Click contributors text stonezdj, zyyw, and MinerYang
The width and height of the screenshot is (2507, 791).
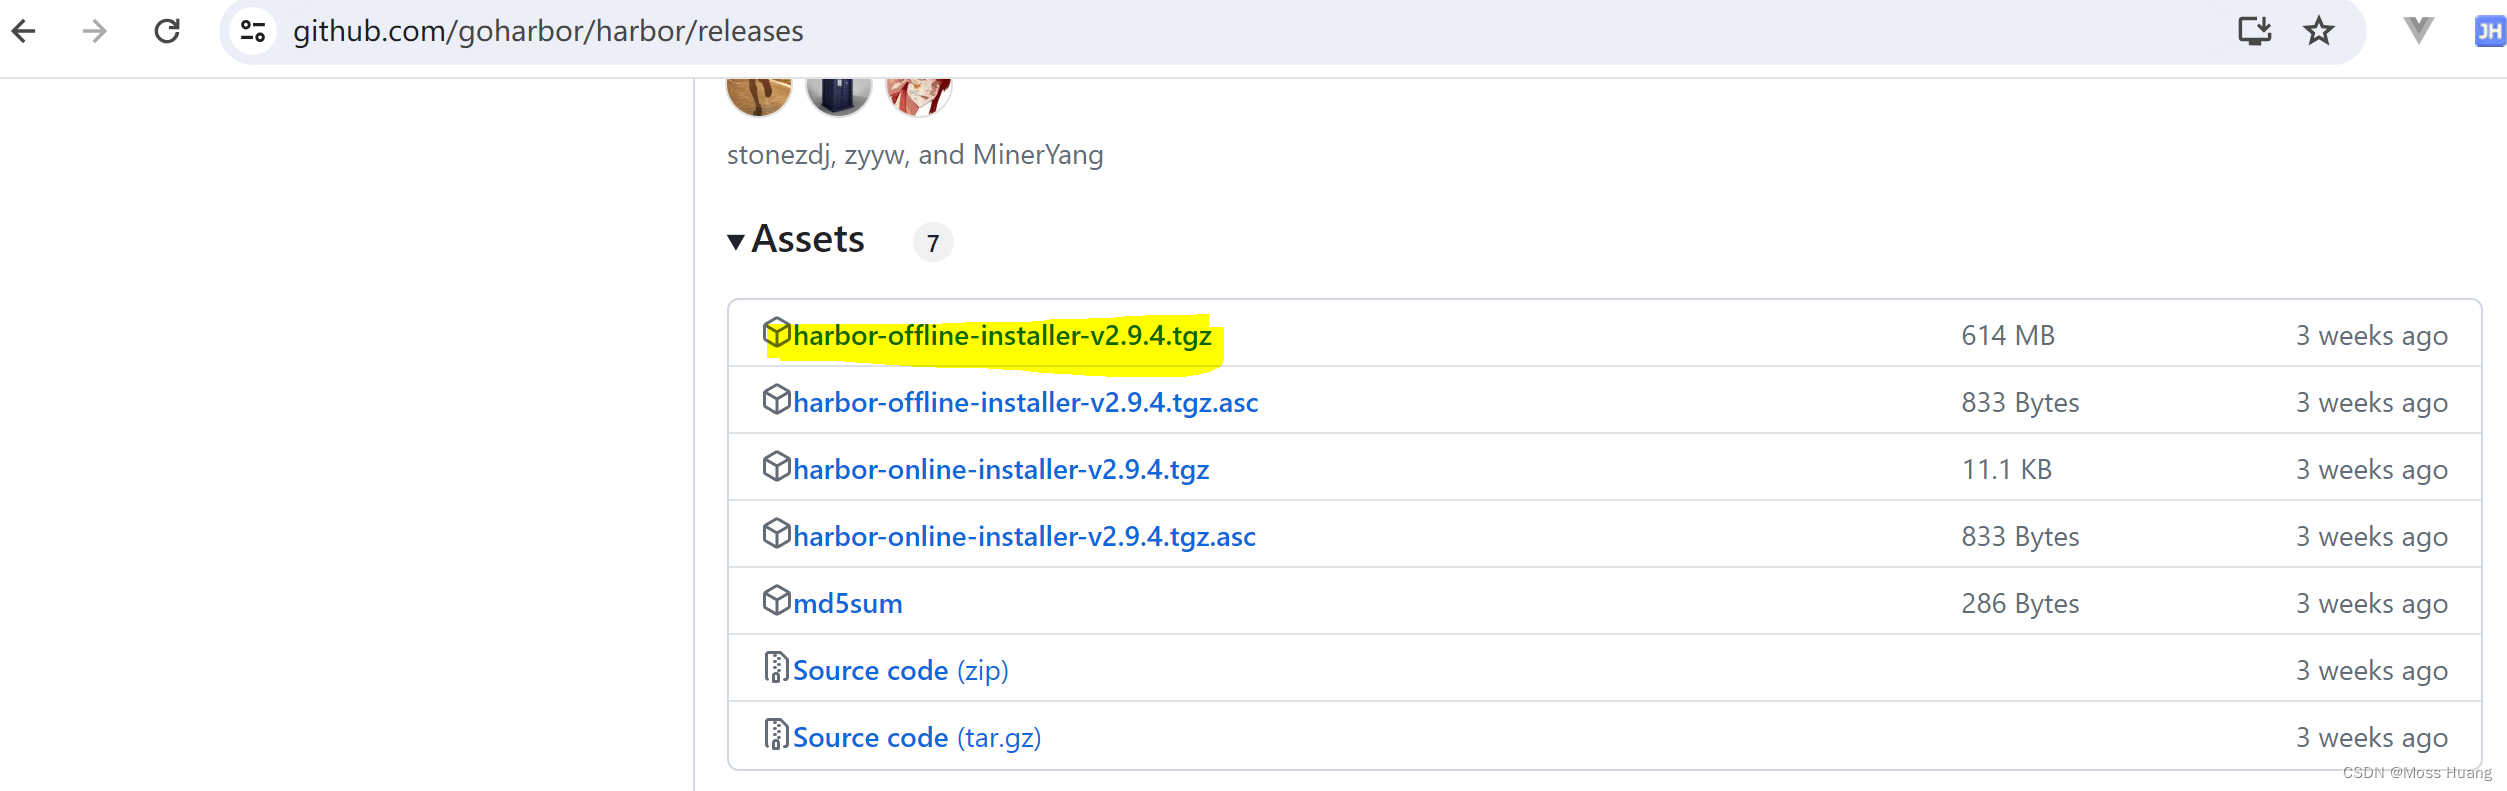pos(915,155)
